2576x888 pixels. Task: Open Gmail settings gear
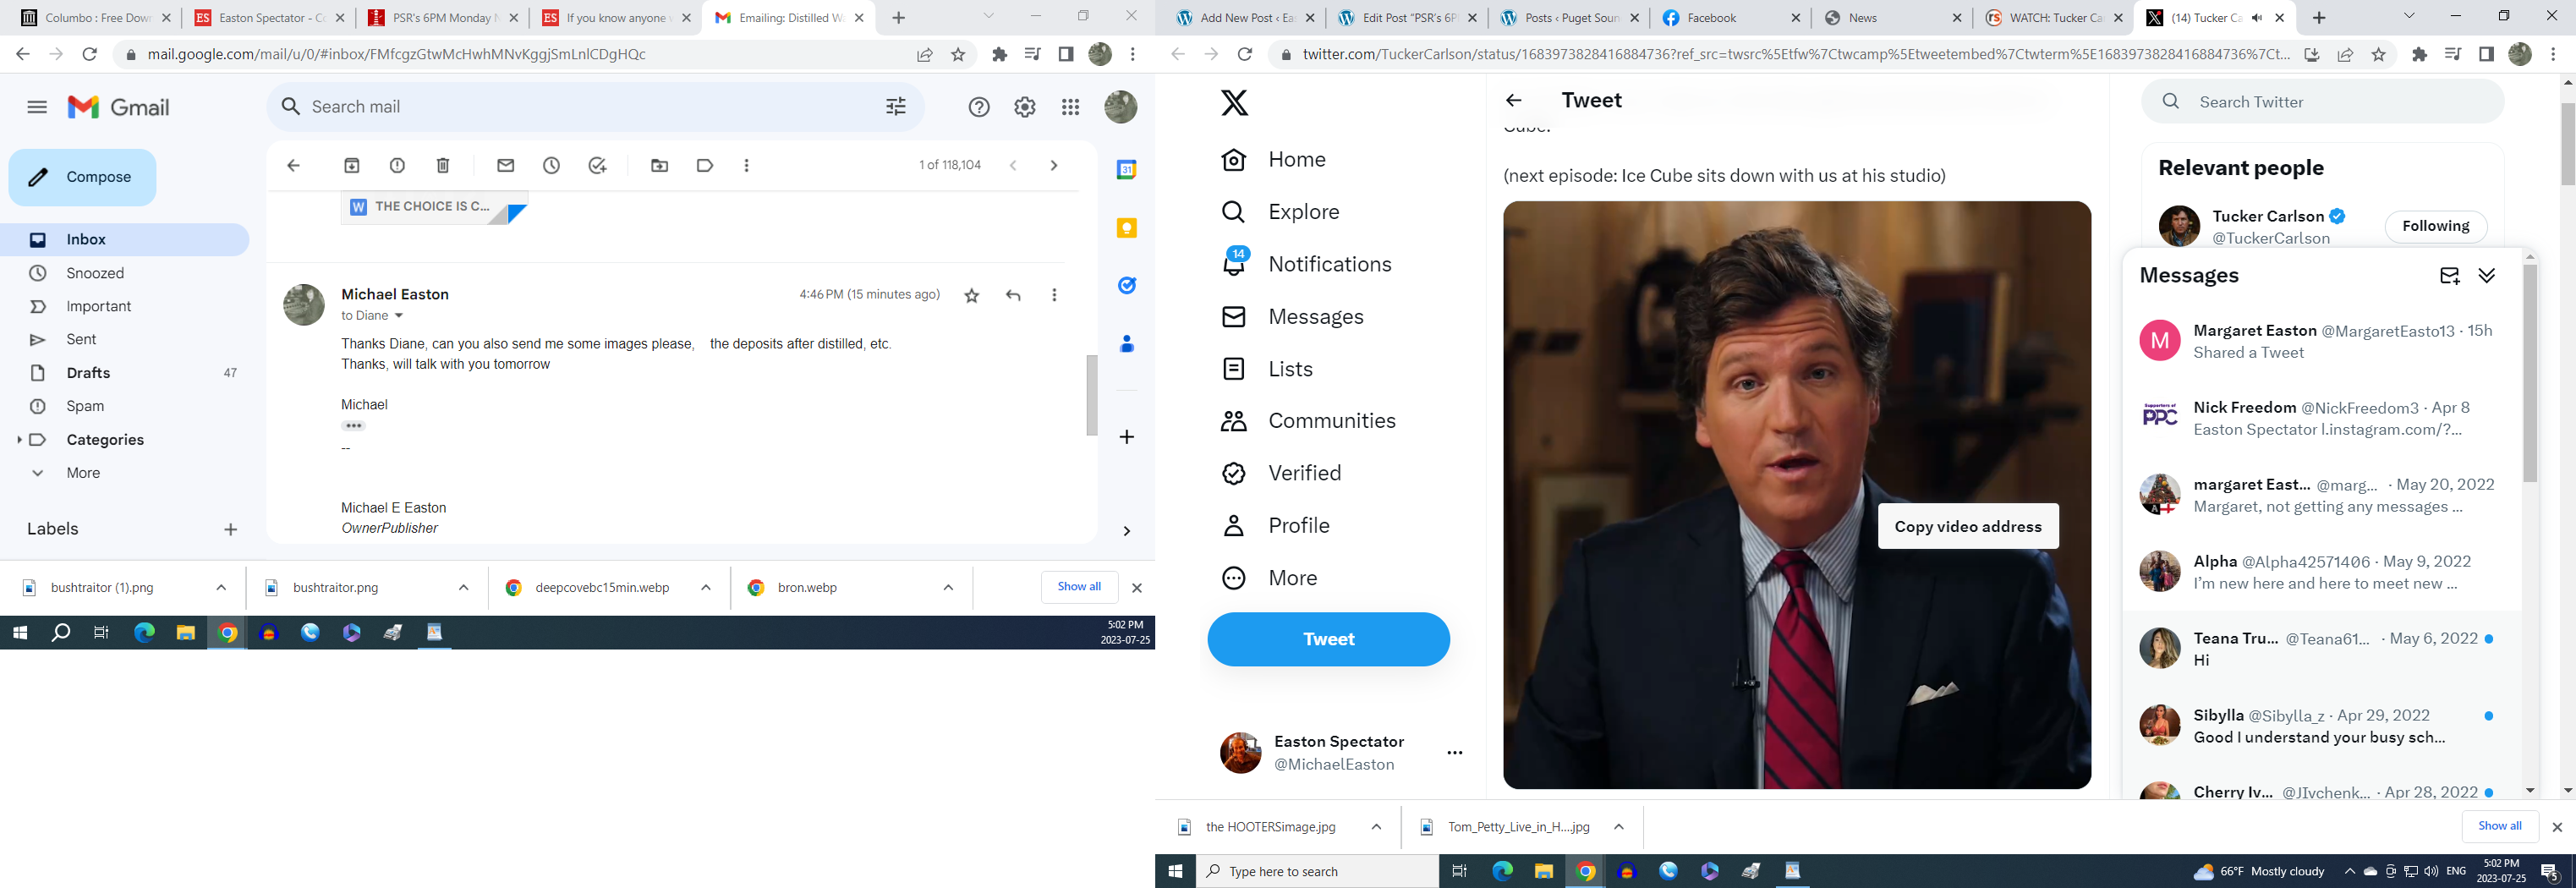click(1025, 107)
